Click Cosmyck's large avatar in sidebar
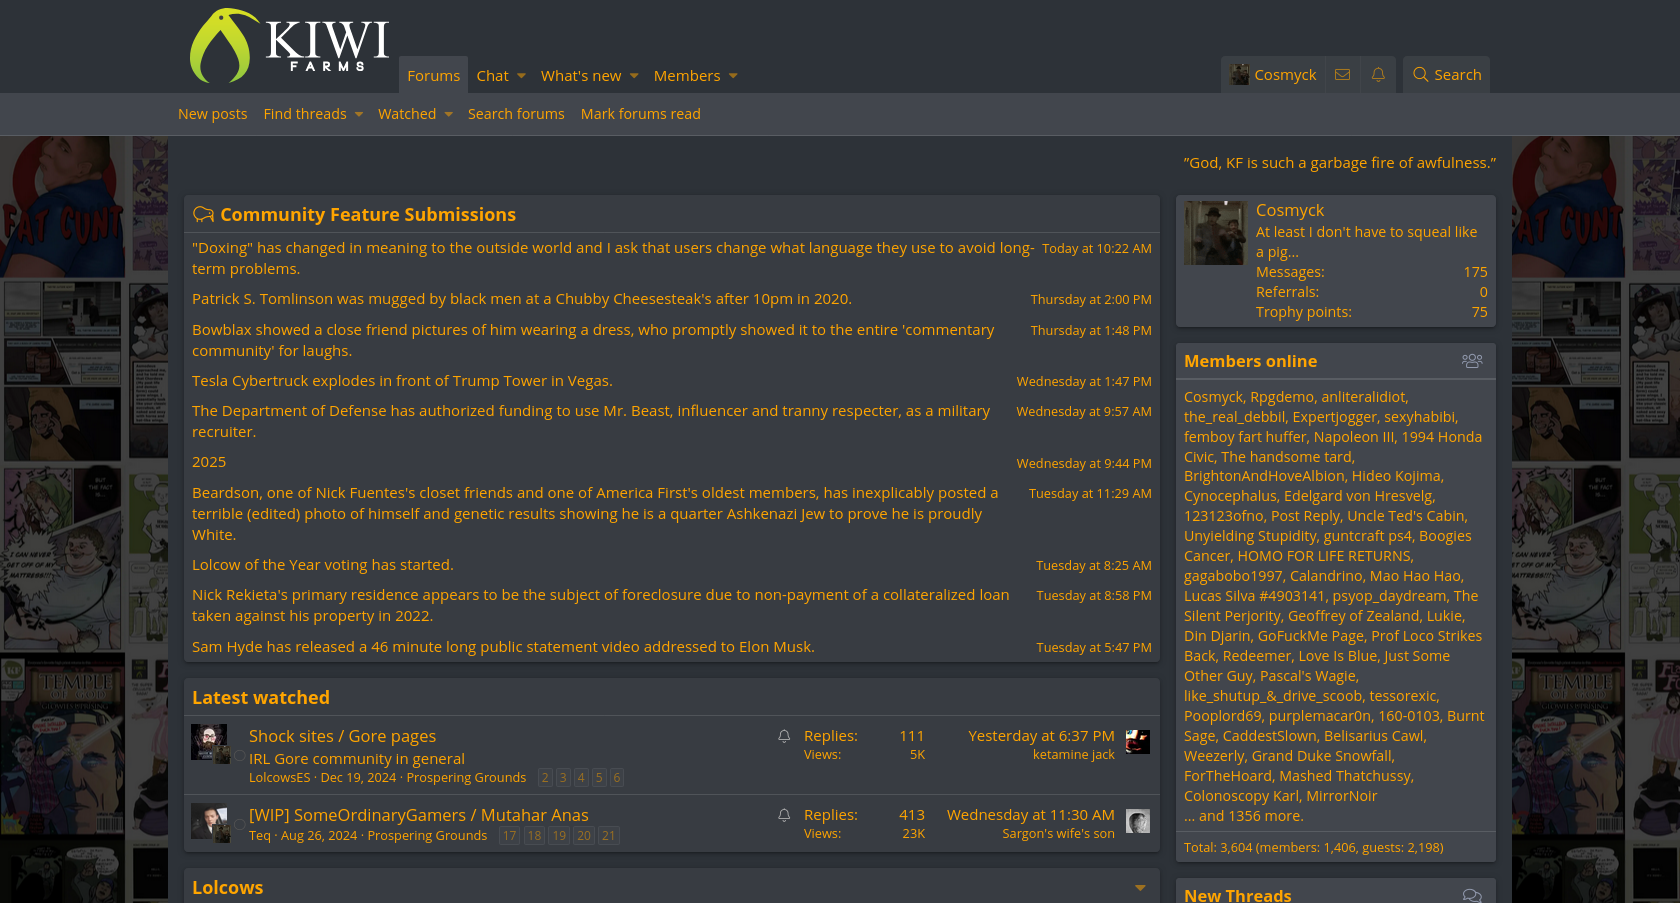The height and width of the screenshot is (903, 1680). pos(1214,233)
